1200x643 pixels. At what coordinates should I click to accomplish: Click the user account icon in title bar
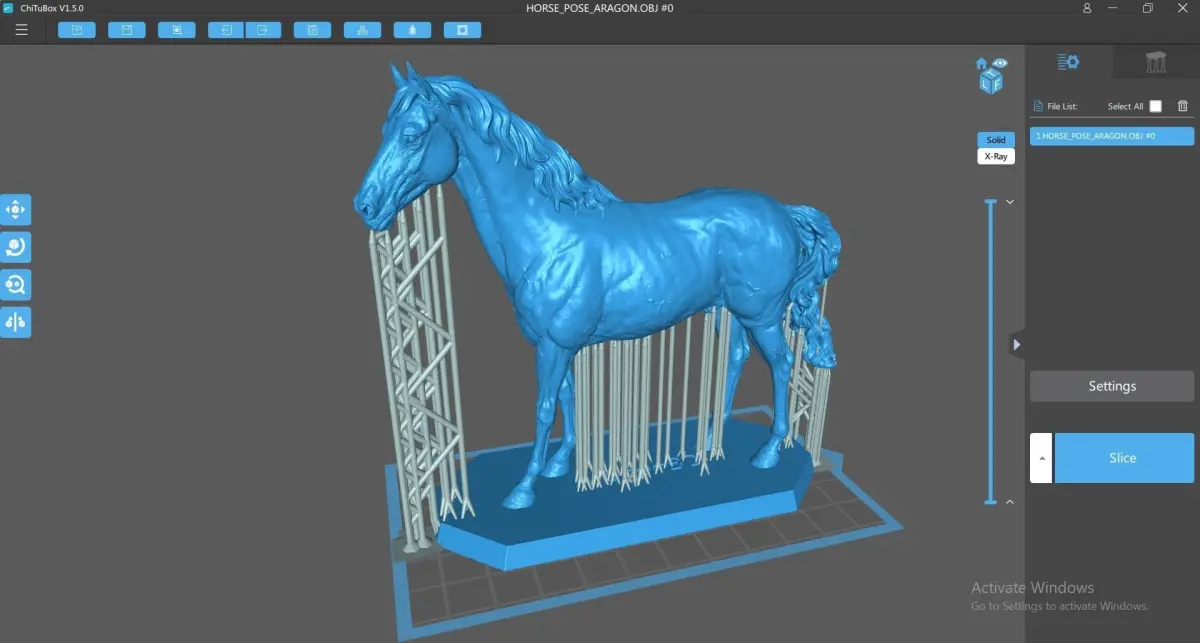1087,8
